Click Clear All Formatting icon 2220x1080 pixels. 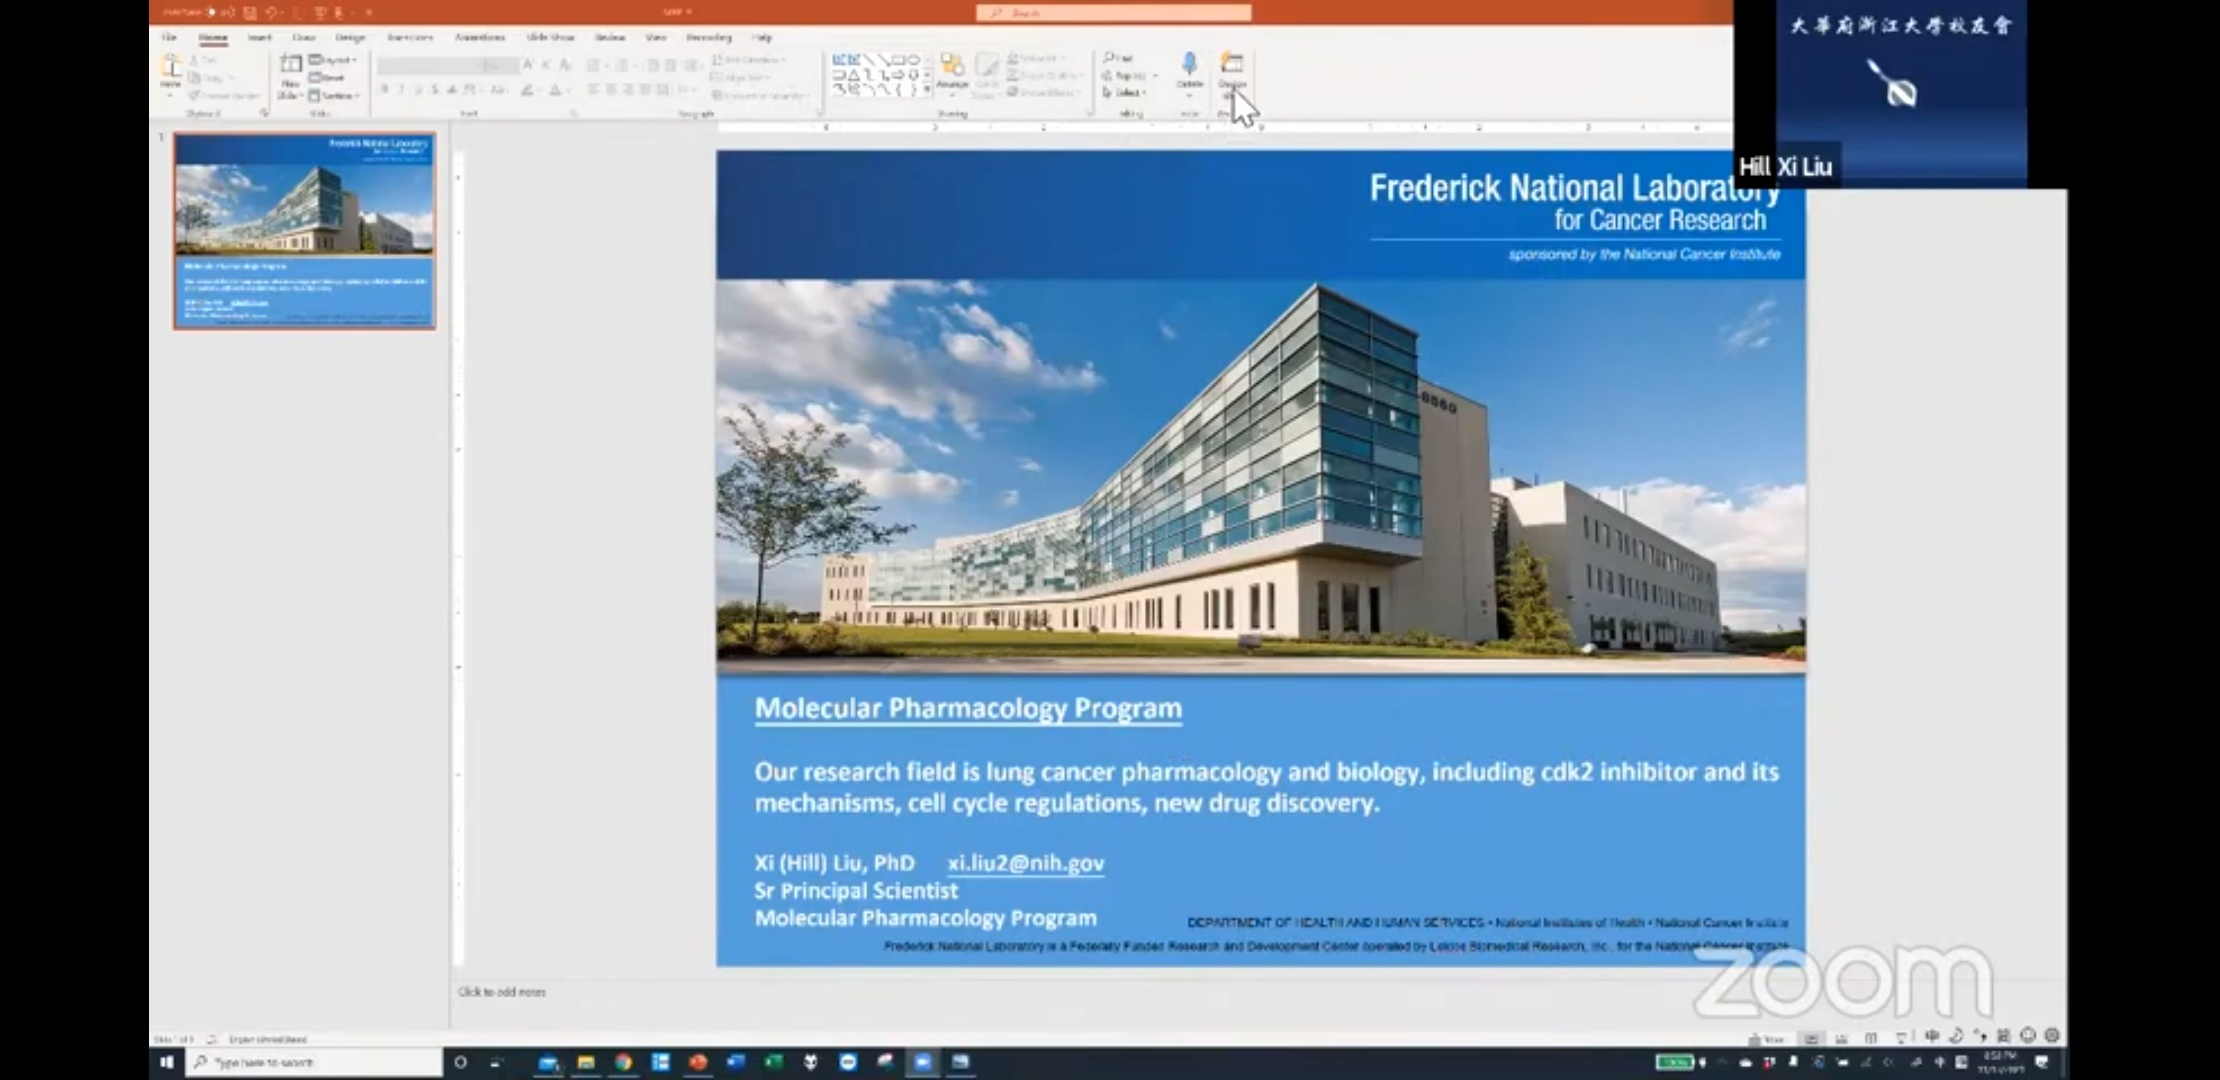[565, 65]
